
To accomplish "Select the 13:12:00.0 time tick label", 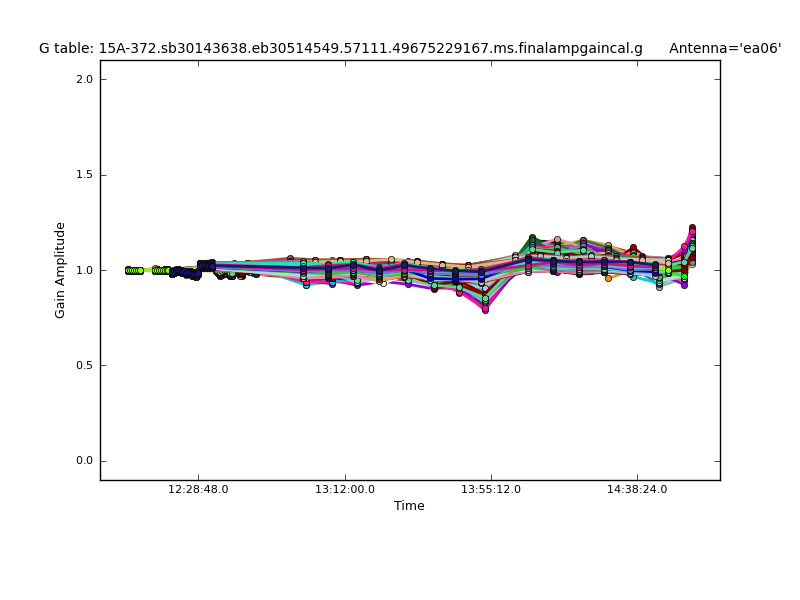I will (x=345, y=490).
